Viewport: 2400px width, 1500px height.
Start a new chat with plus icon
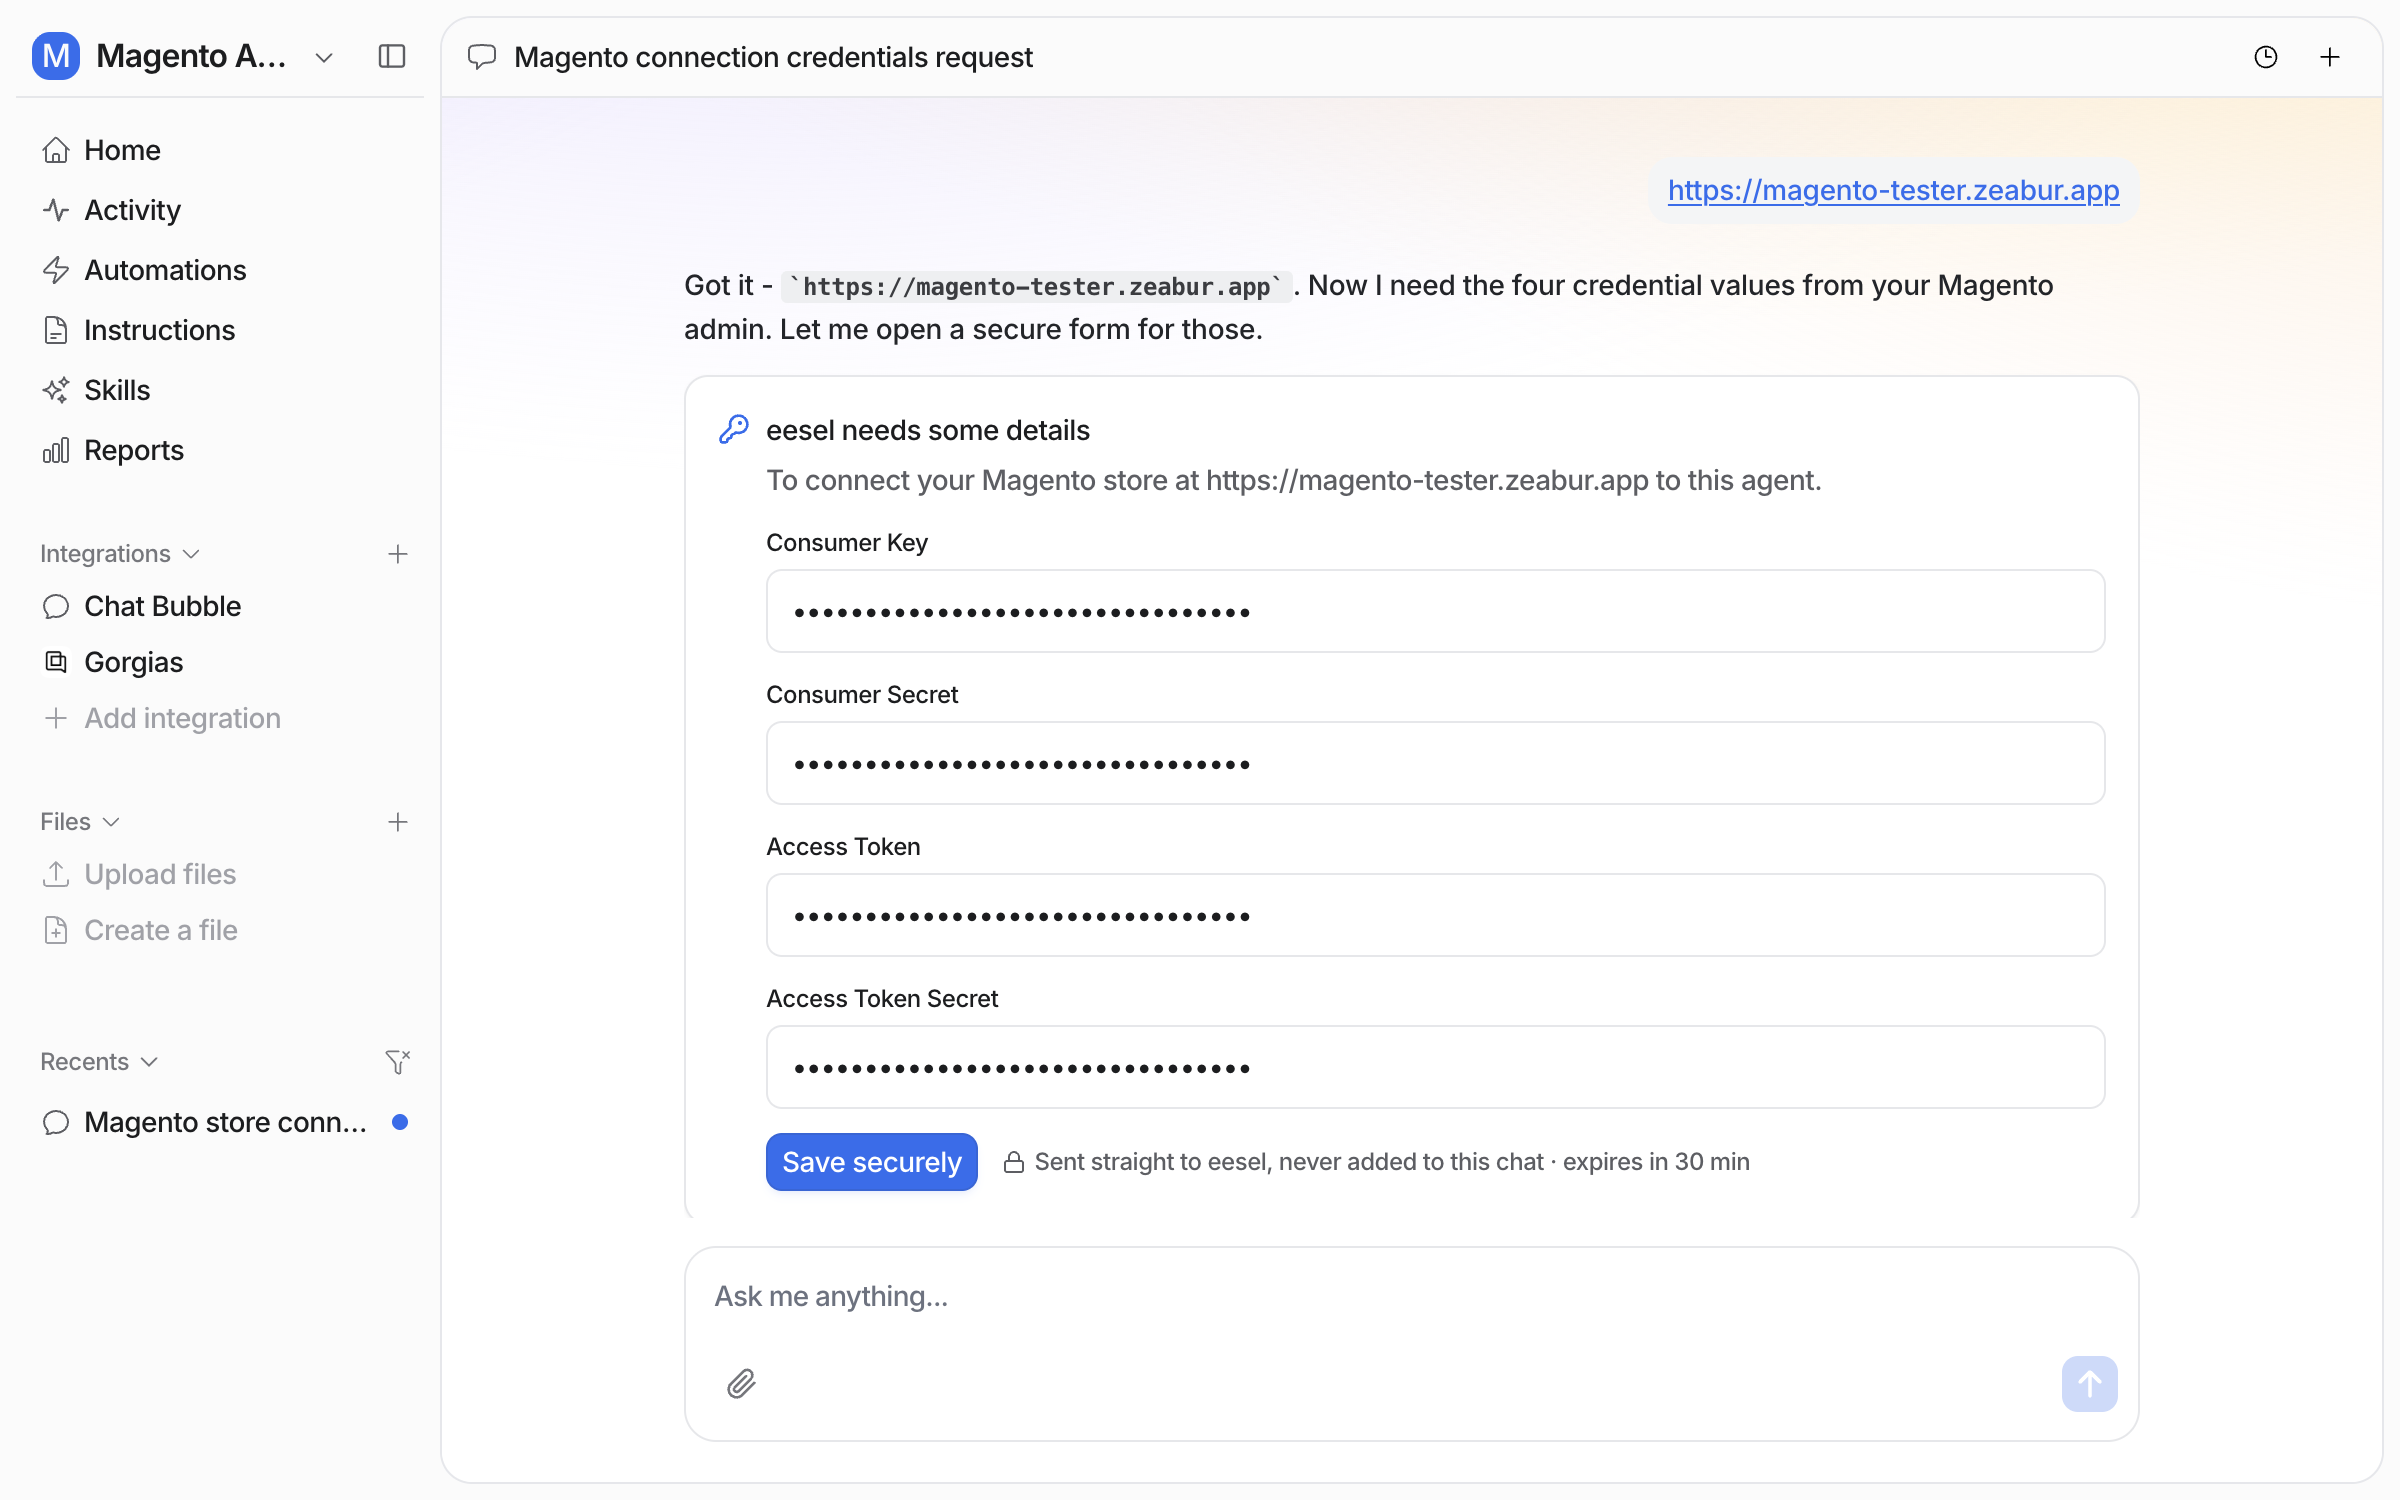click(2330, 57)
